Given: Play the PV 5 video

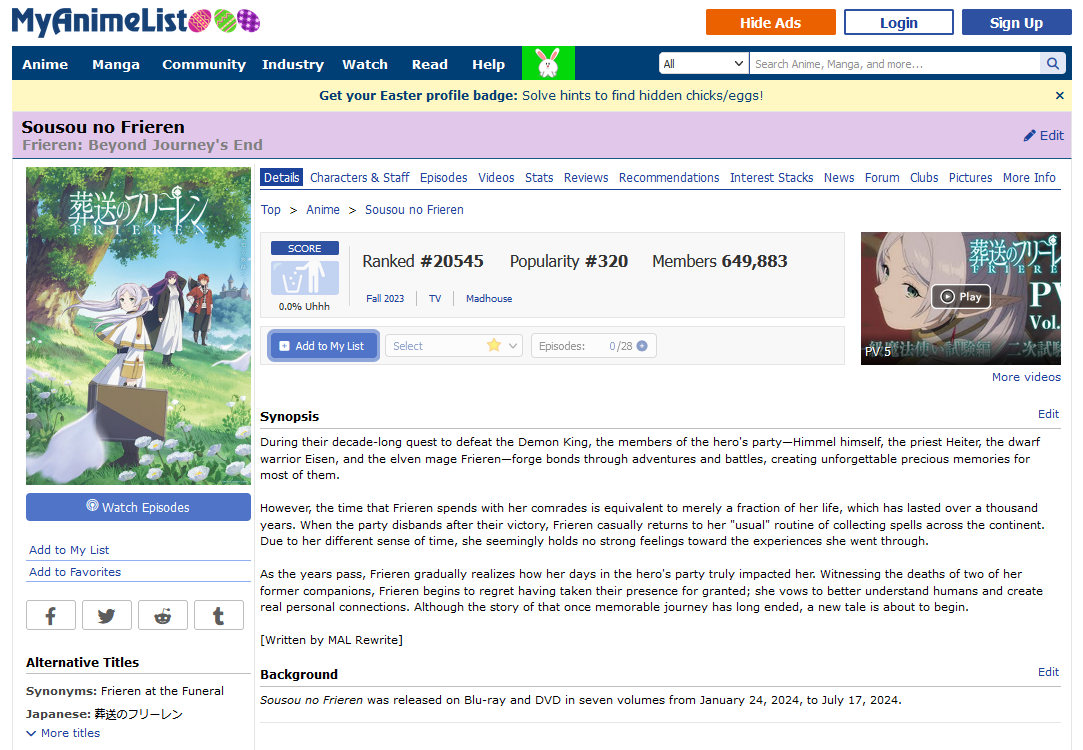Looking at the screenshot, I should coord(961,297).
